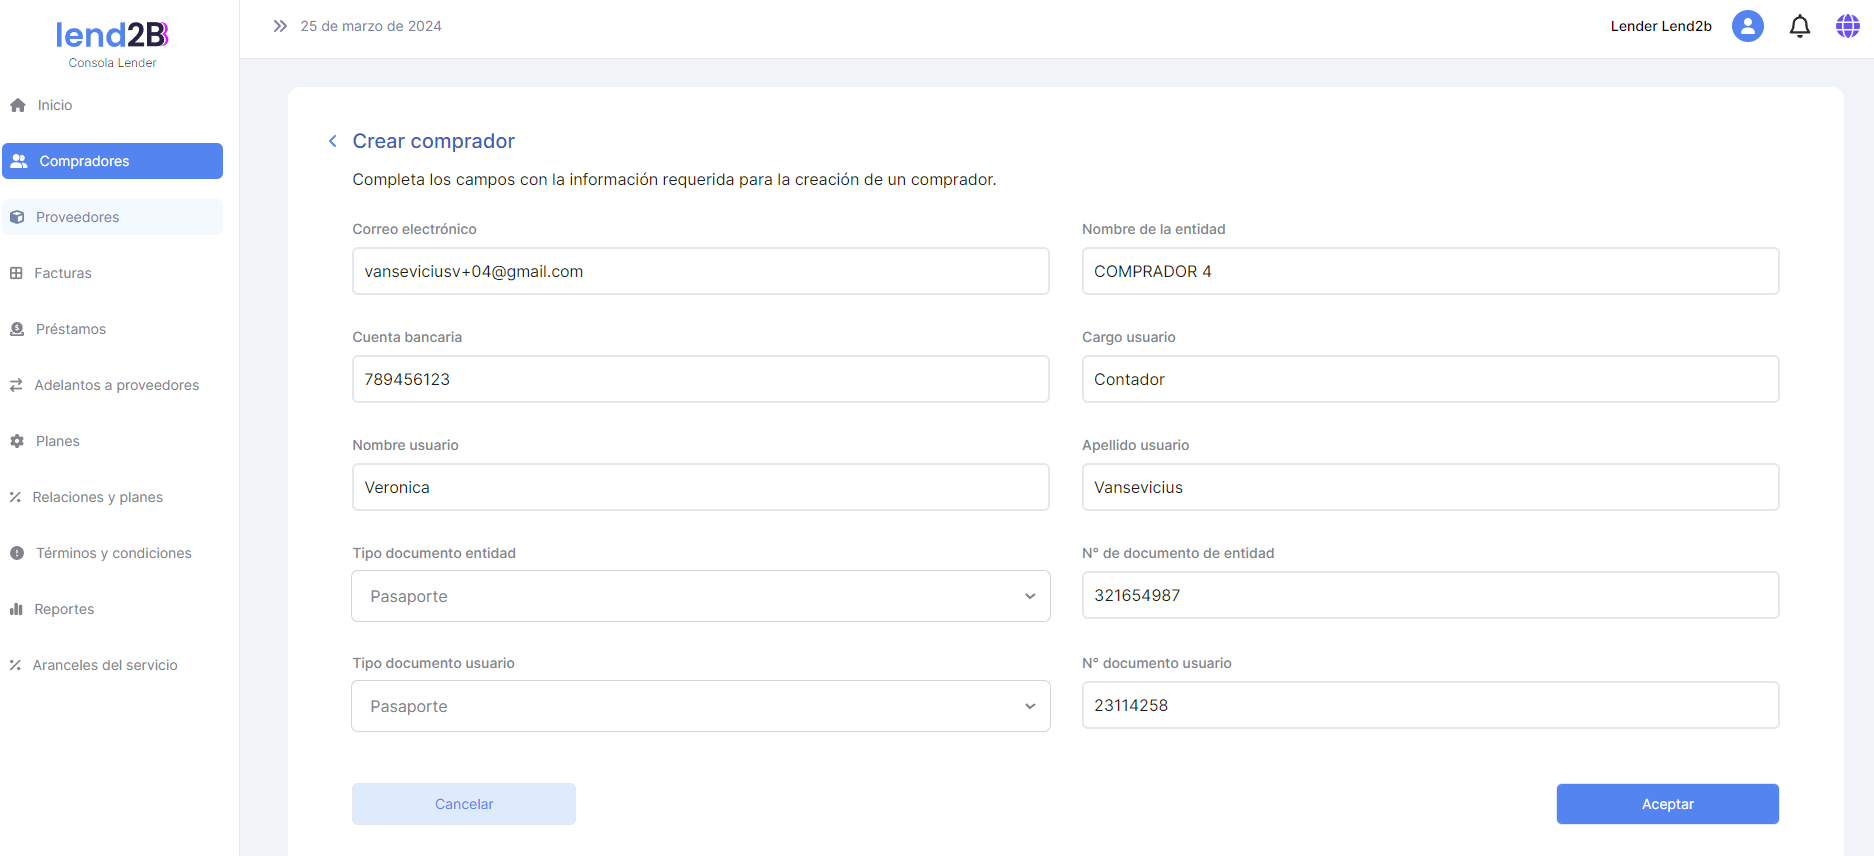Select Términos y condiciones in sidebar
This screenshot has width=1874, height=856.
[113, 553]
